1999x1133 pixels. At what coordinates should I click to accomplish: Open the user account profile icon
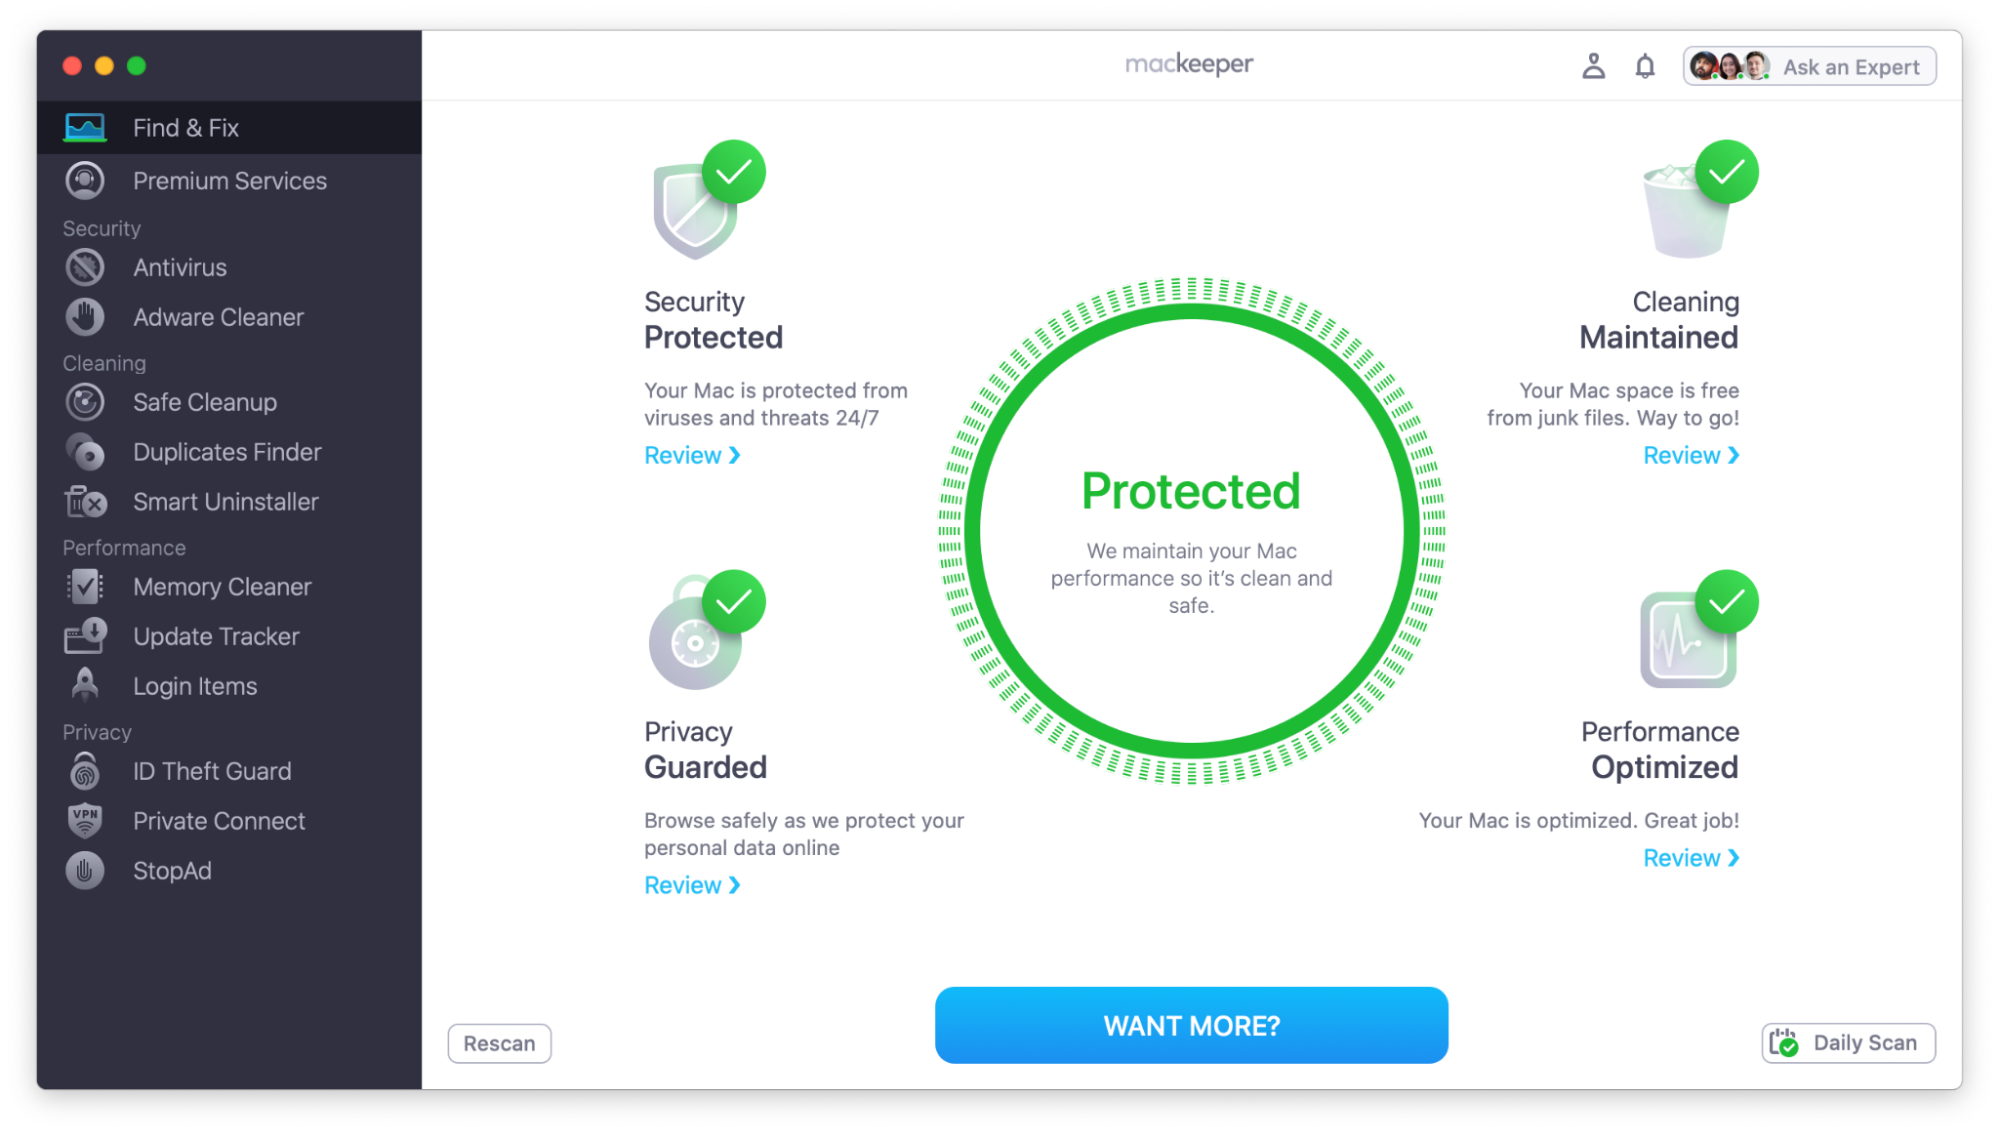coord(1593,67)
